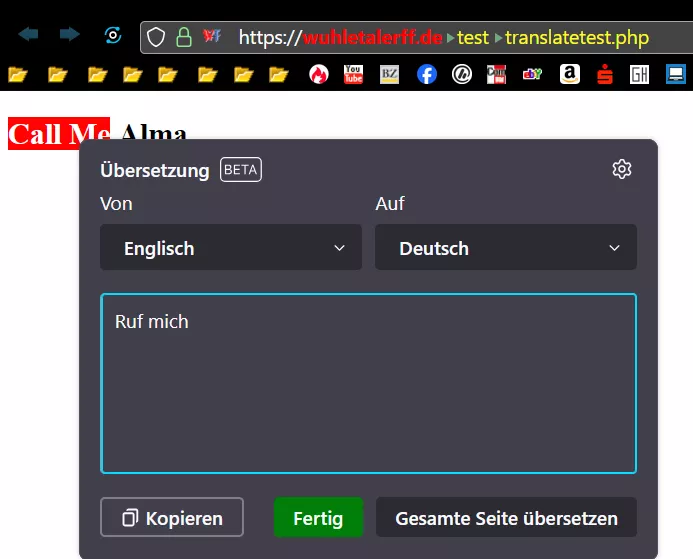
Task: Open the eBay bookmark
Action: click(532, 74)
